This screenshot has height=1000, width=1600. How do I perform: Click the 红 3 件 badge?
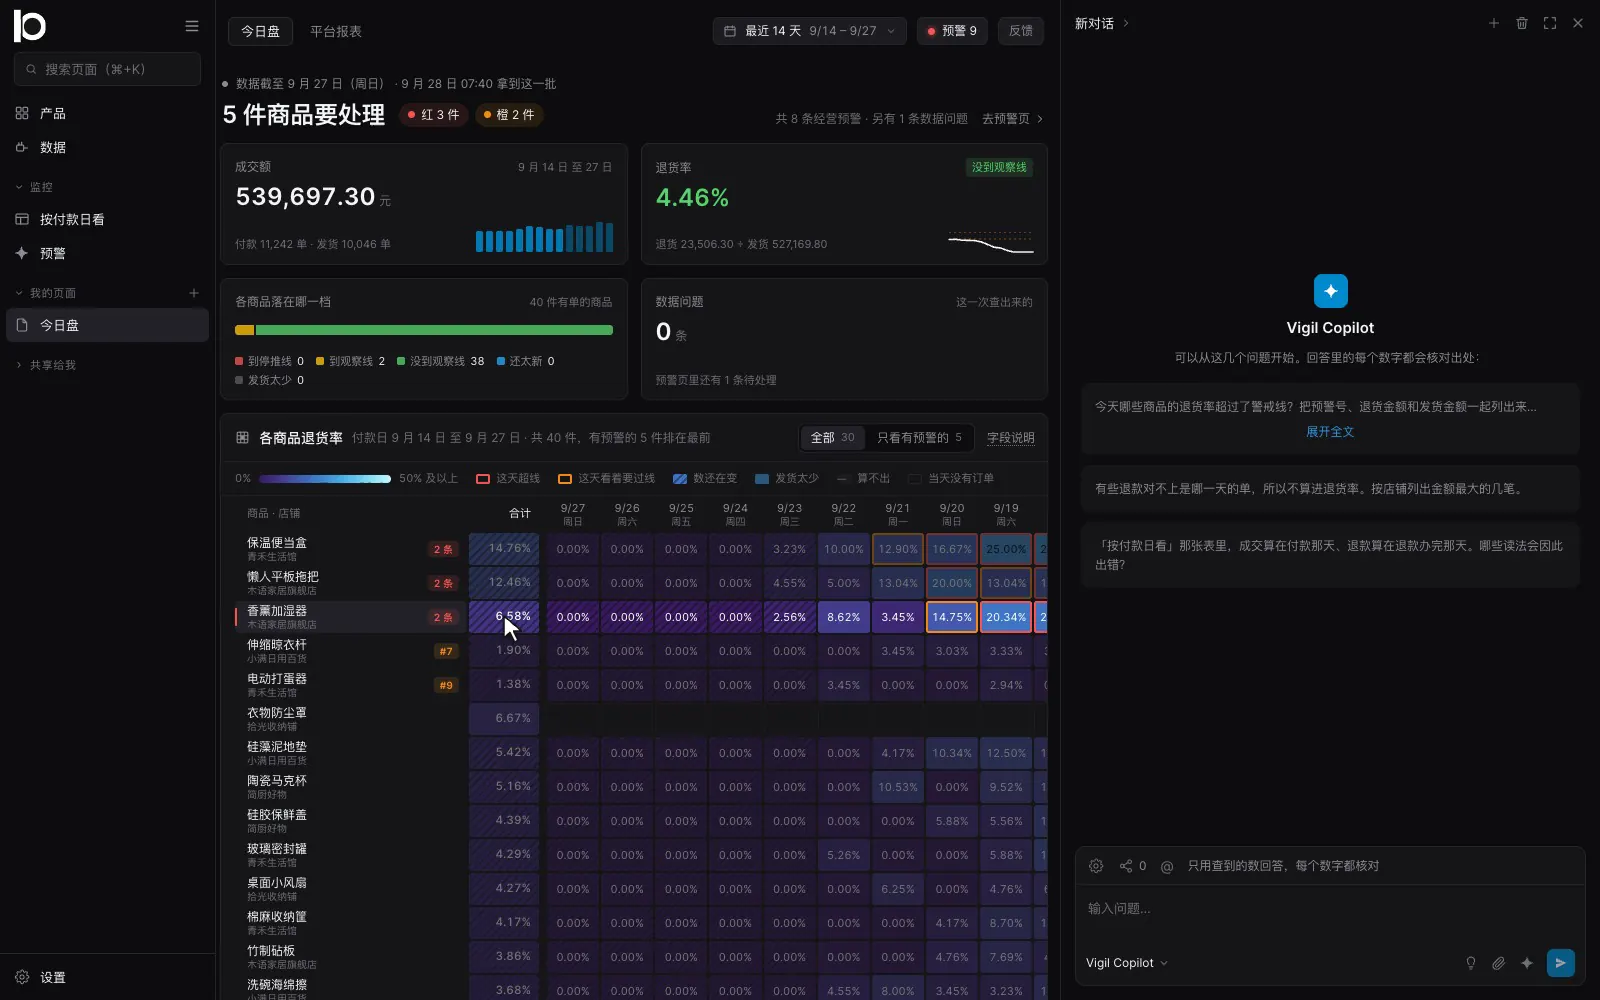point(434,115)
